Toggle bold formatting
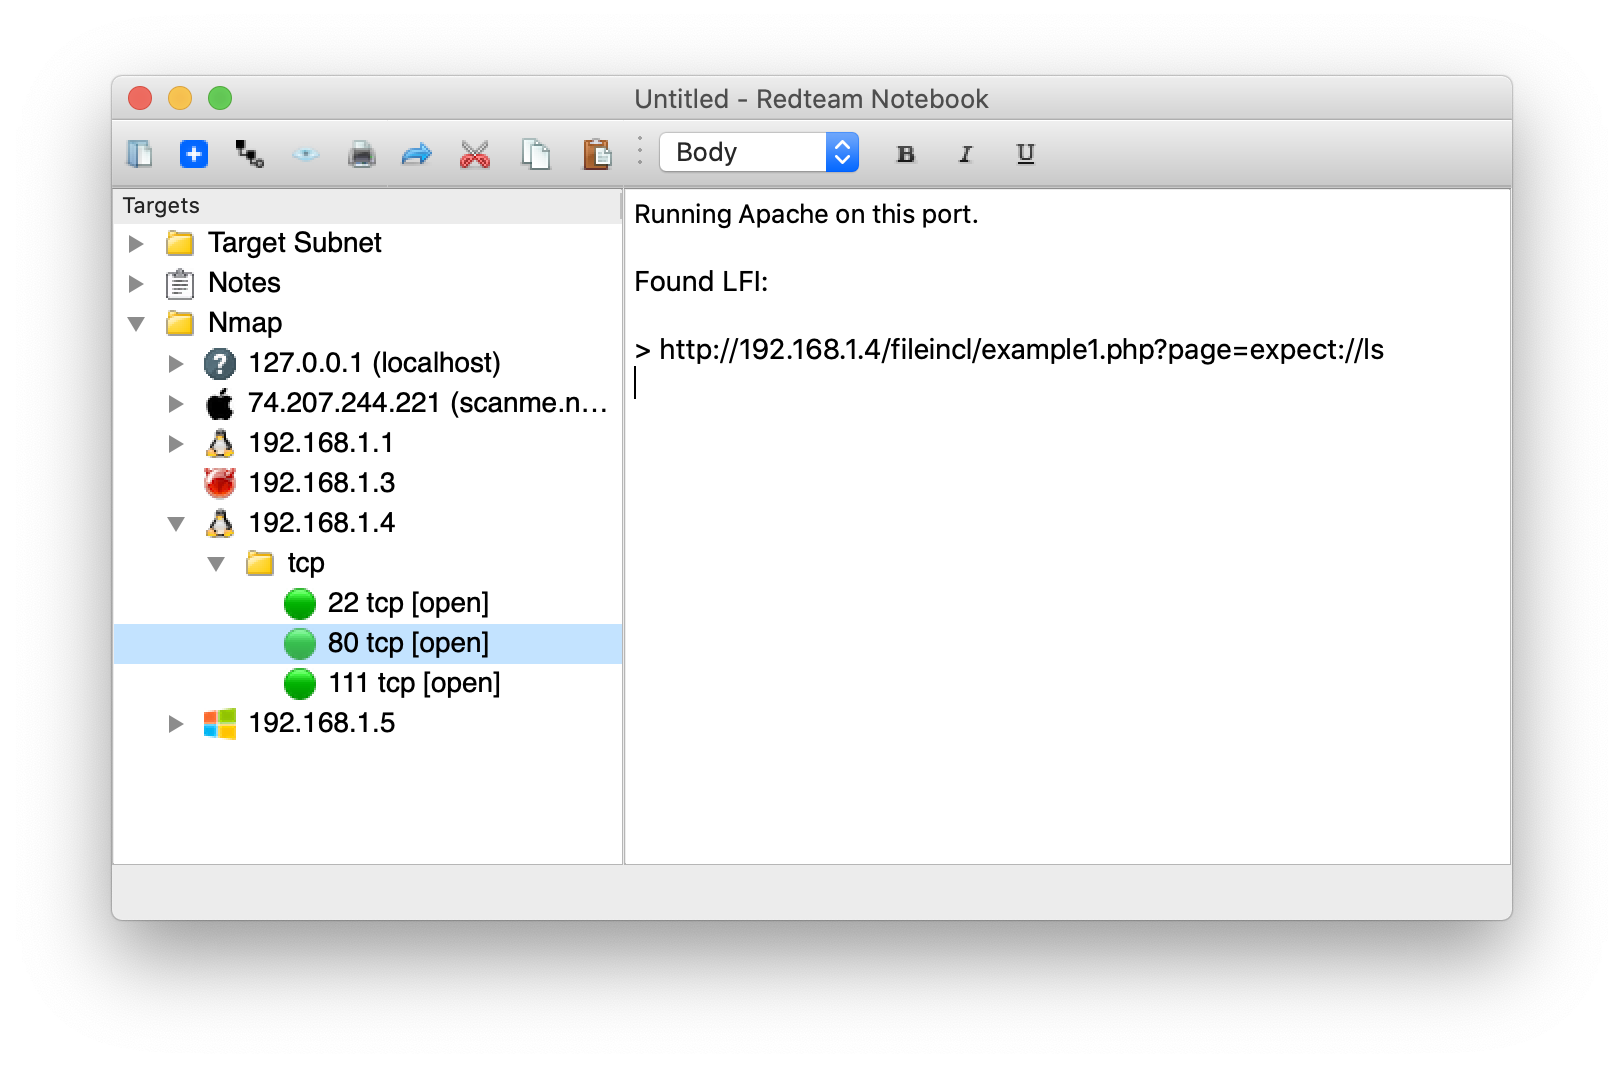1624x1068 pixels. 906,154
